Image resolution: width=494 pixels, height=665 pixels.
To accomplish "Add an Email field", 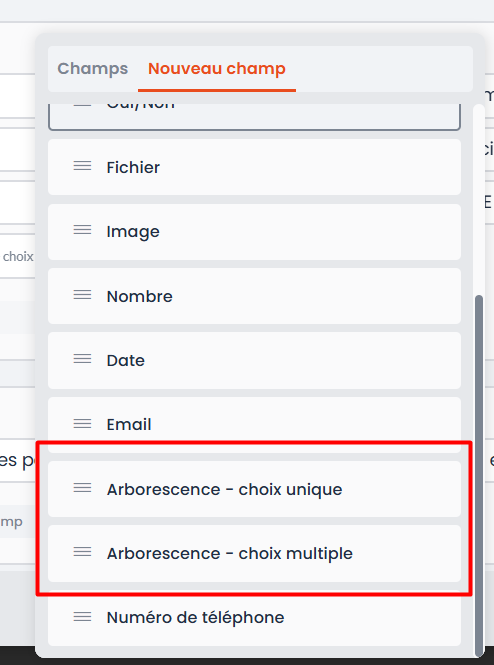I will point(254,425).
